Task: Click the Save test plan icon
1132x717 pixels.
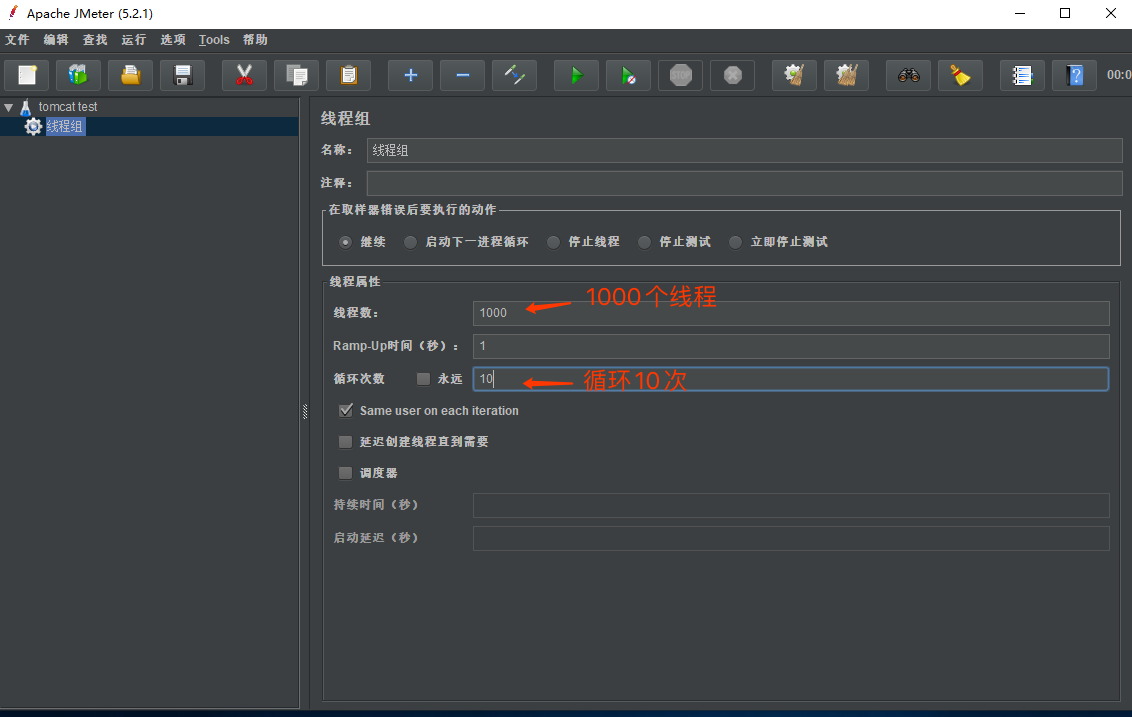Action: pos(182,75)
